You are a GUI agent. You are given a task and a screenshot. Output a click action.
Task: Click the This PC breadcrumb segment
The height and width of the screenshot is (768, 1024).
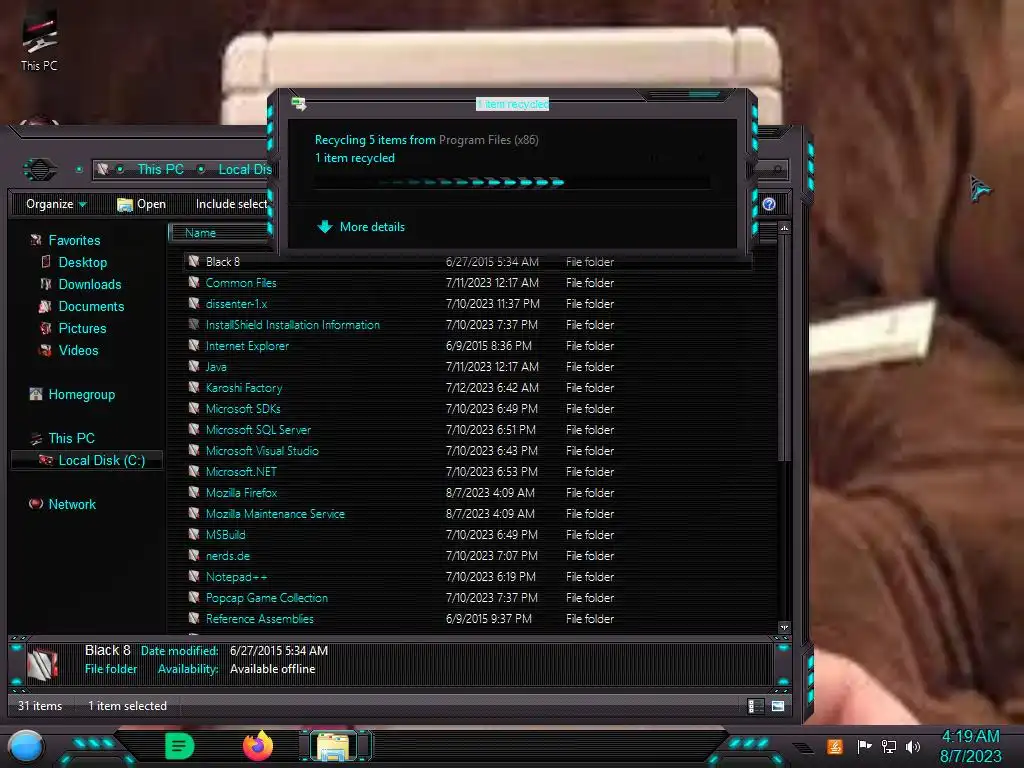[160, 170]
